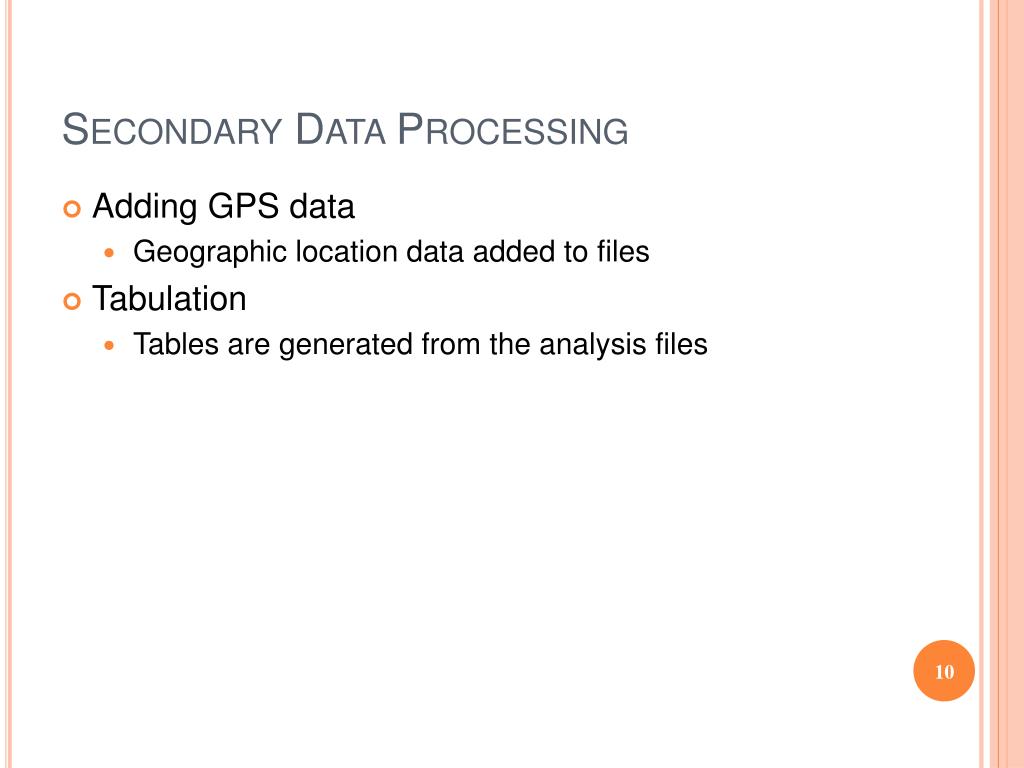
Task: Click the word Secondary in the title
Action: 172,129
